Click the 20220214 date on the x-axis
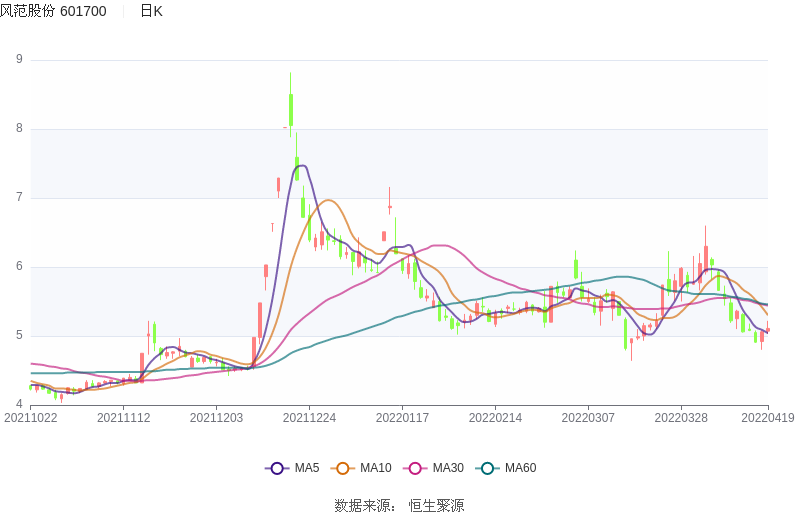The width and height of the screenshot is (800, 517). [495, 418]
